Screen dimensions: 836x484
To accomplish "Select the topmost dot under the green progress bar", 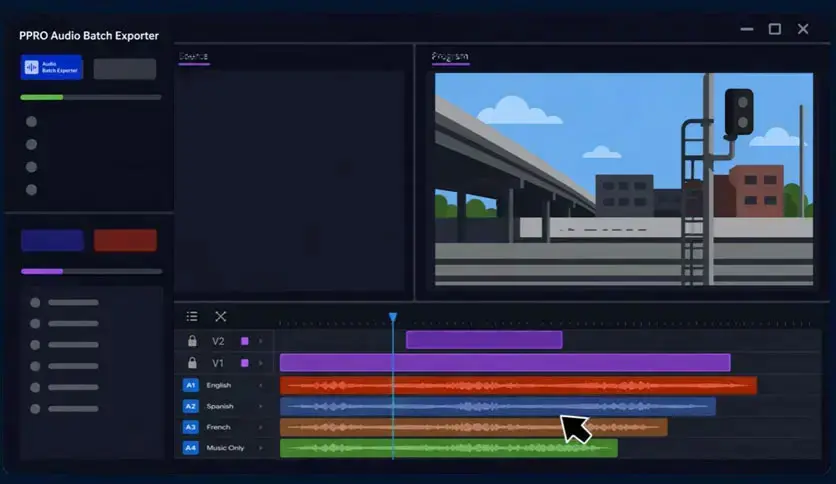I will point(31,122).
